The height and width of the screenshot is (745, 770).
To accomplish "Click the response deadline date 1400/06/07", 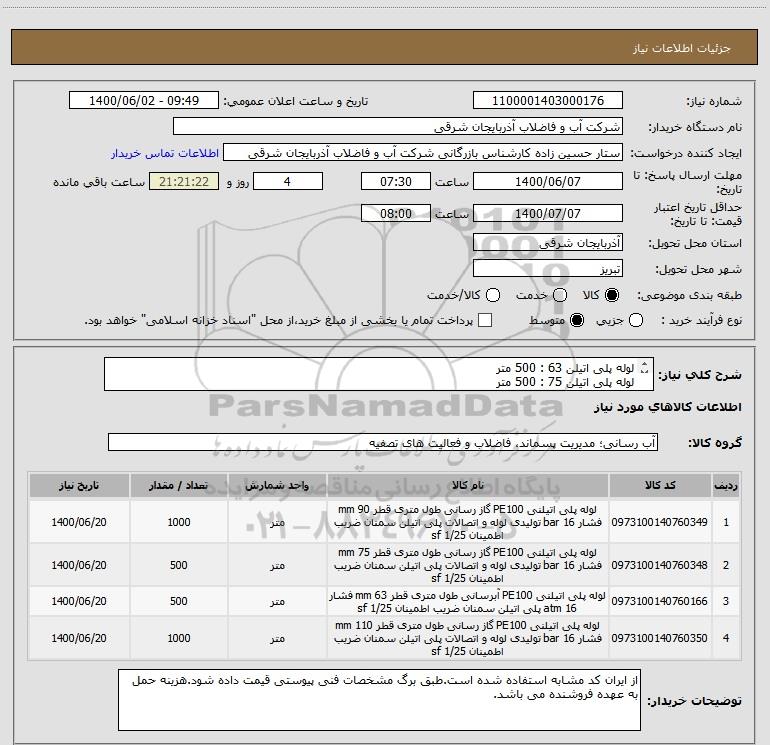I will tap(548, 182).
